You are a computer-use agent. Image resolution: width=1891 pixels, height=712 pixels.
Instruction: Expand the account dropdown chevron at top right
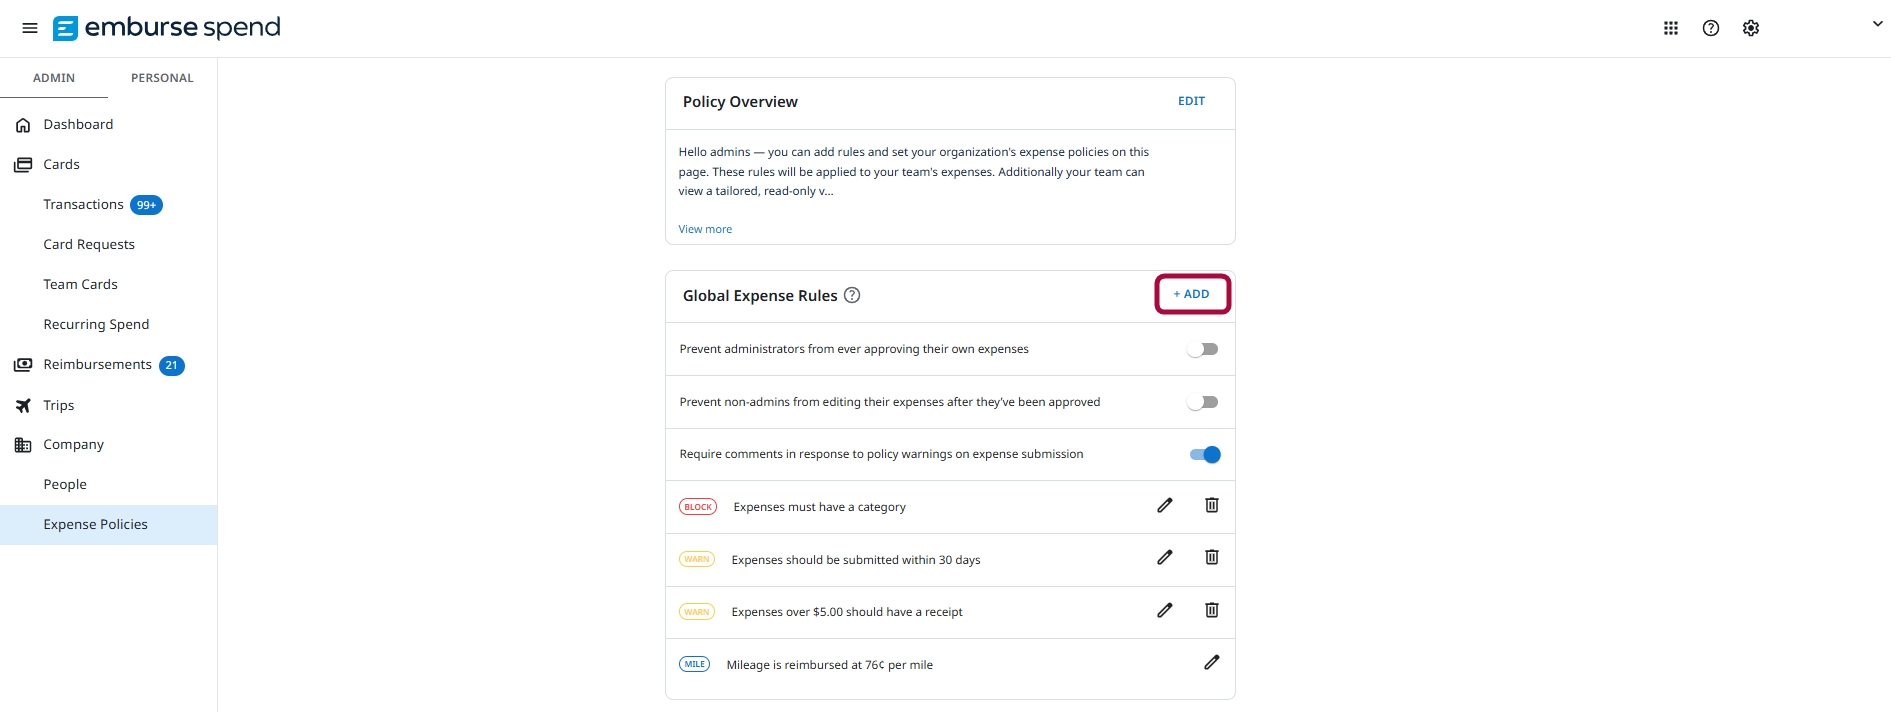click(1877, 24)
